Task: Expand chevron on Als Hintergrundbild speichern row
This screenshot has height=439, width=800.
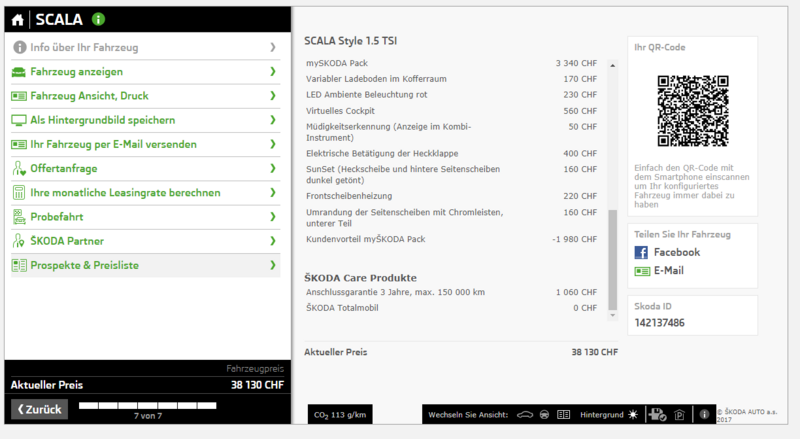Action: [273, 120]
